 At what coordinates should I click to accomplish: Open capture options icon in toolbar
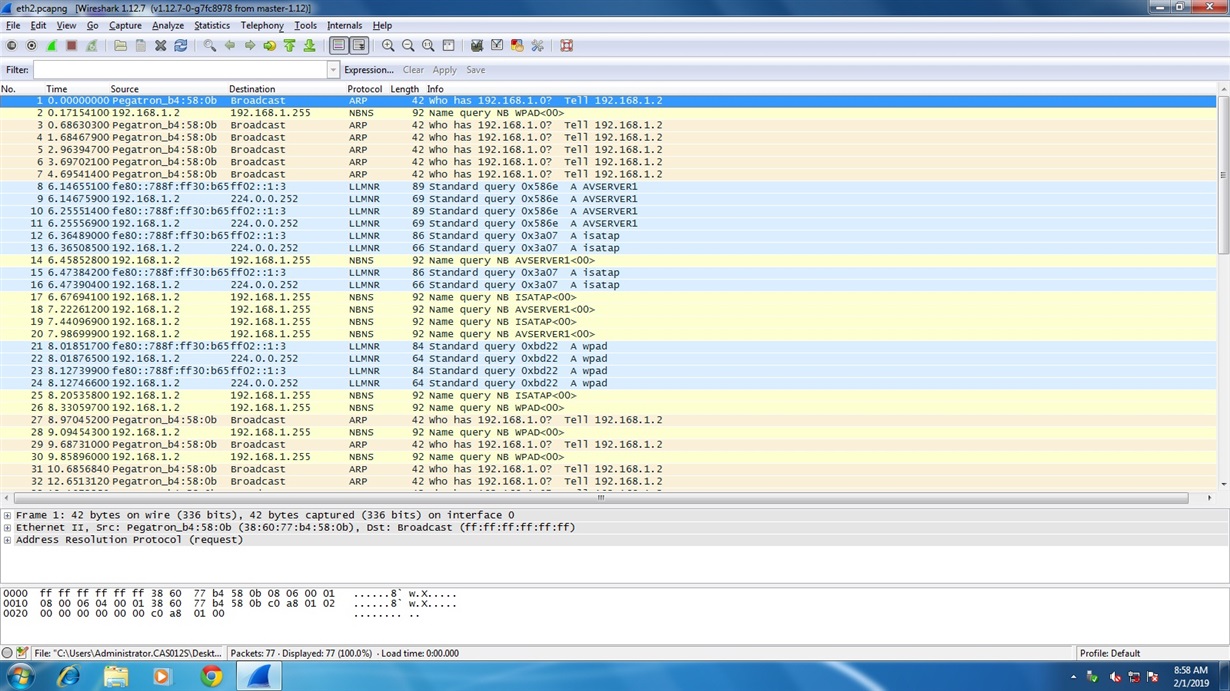point(32,46)
